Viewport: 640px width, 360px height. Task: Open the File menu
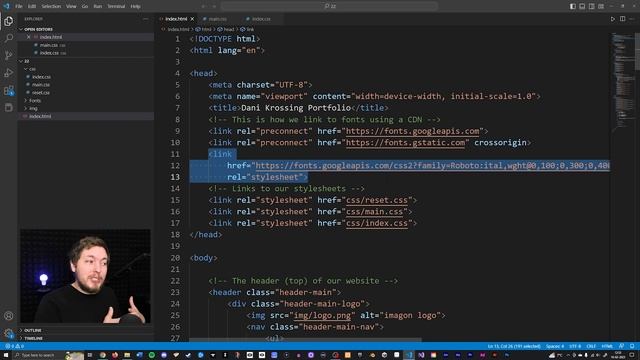(19, 6)
